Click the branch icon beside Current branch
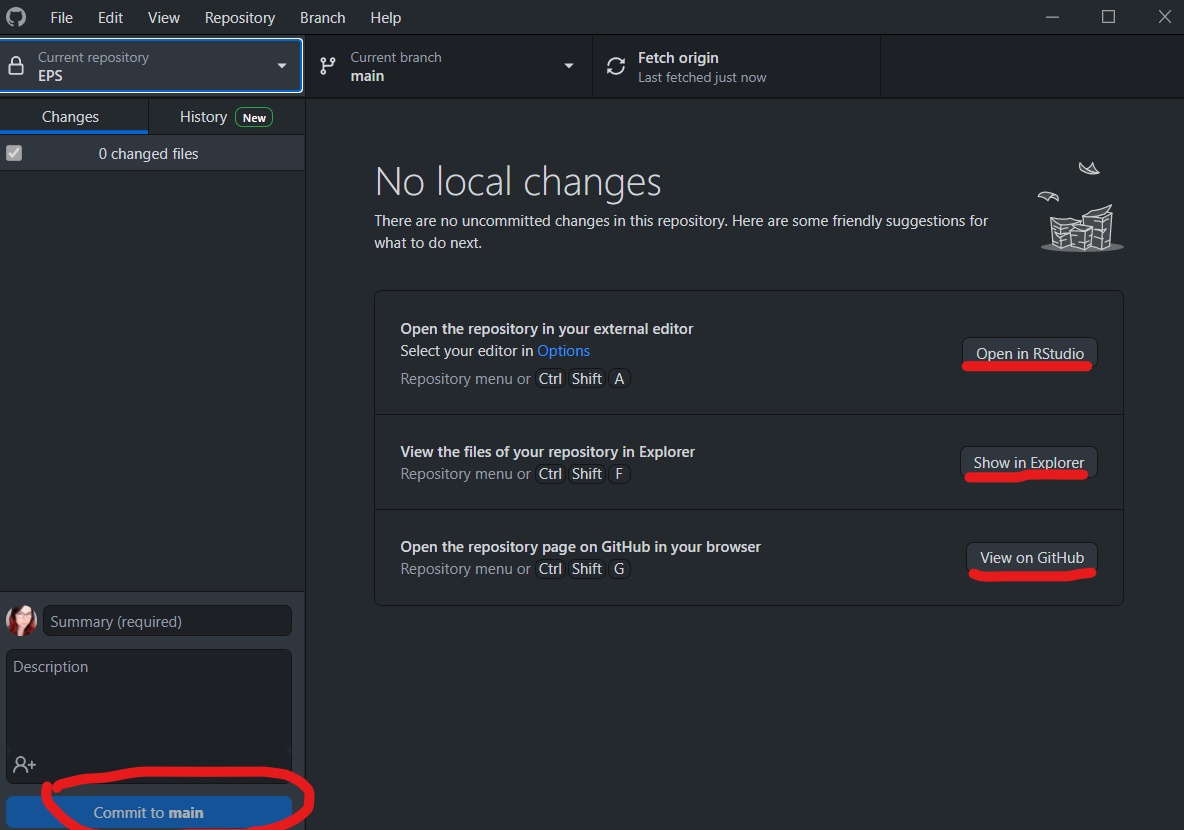Viewport: 1184px width, 830px height. click(x=327, y=66)
